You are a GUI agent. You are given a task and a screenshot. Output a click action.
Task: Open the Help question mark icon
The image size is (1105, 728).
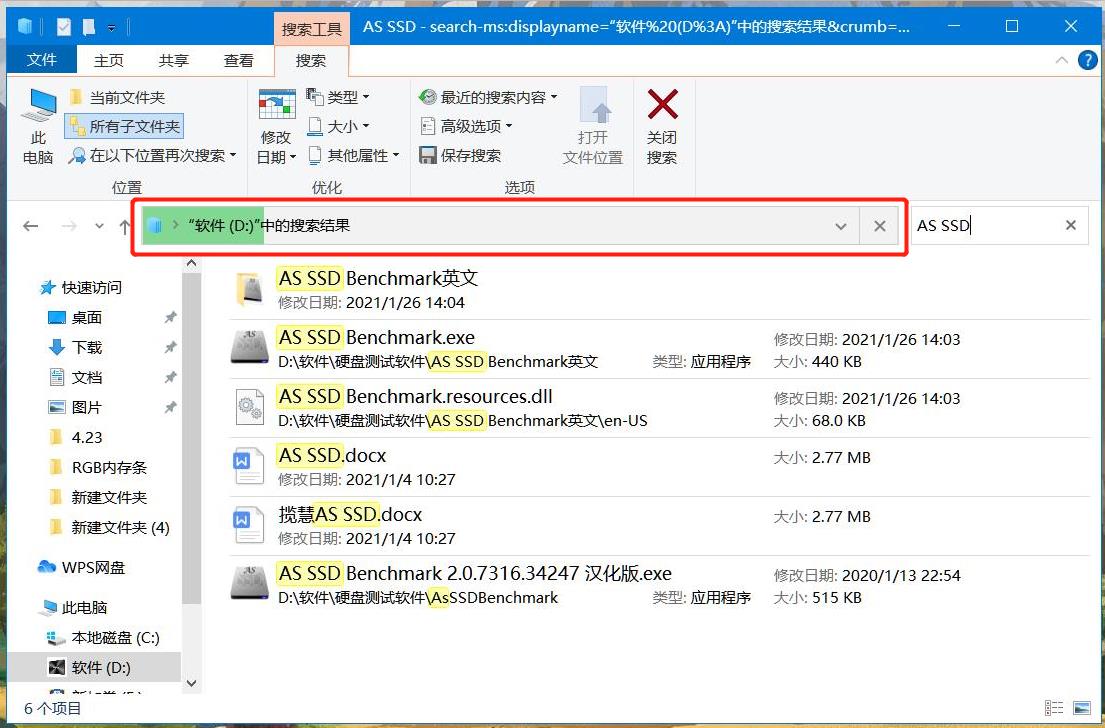pyautogui.click(x=1088, y=61)
